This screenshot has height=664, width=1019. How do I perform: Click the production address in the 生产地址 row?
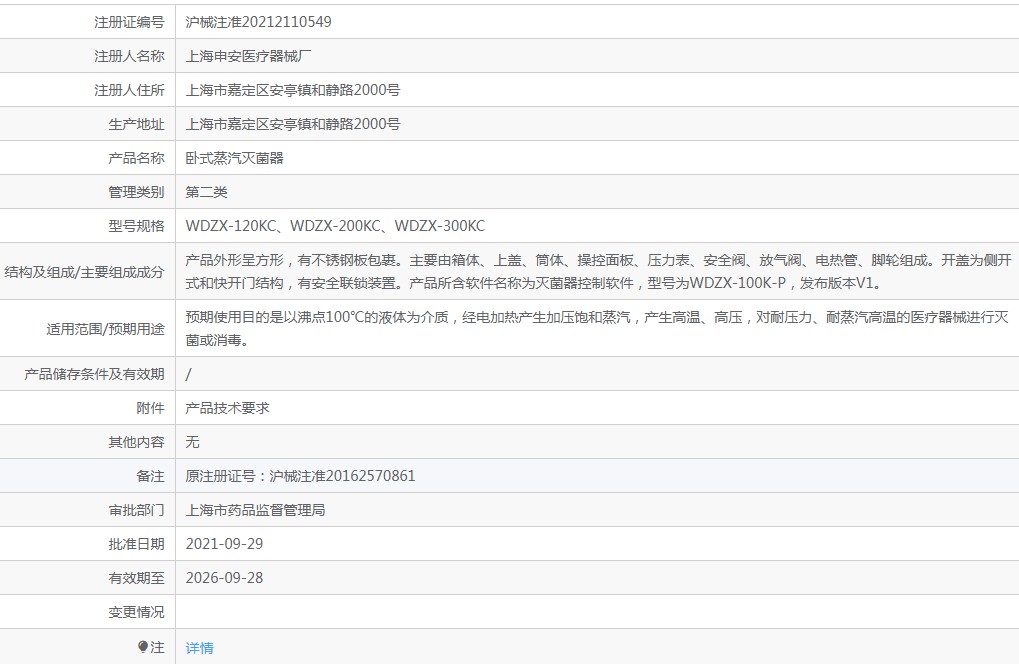point(292,124)
